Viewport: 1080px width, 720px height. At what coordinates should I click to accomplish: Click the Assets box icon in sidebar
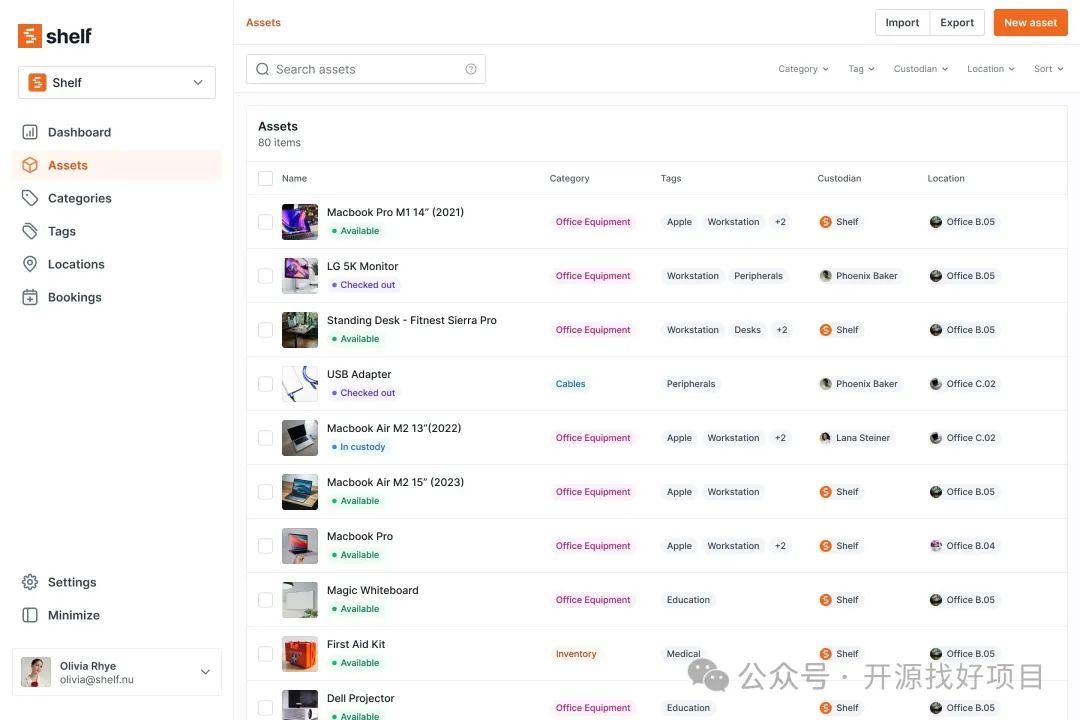pos(30,165)
